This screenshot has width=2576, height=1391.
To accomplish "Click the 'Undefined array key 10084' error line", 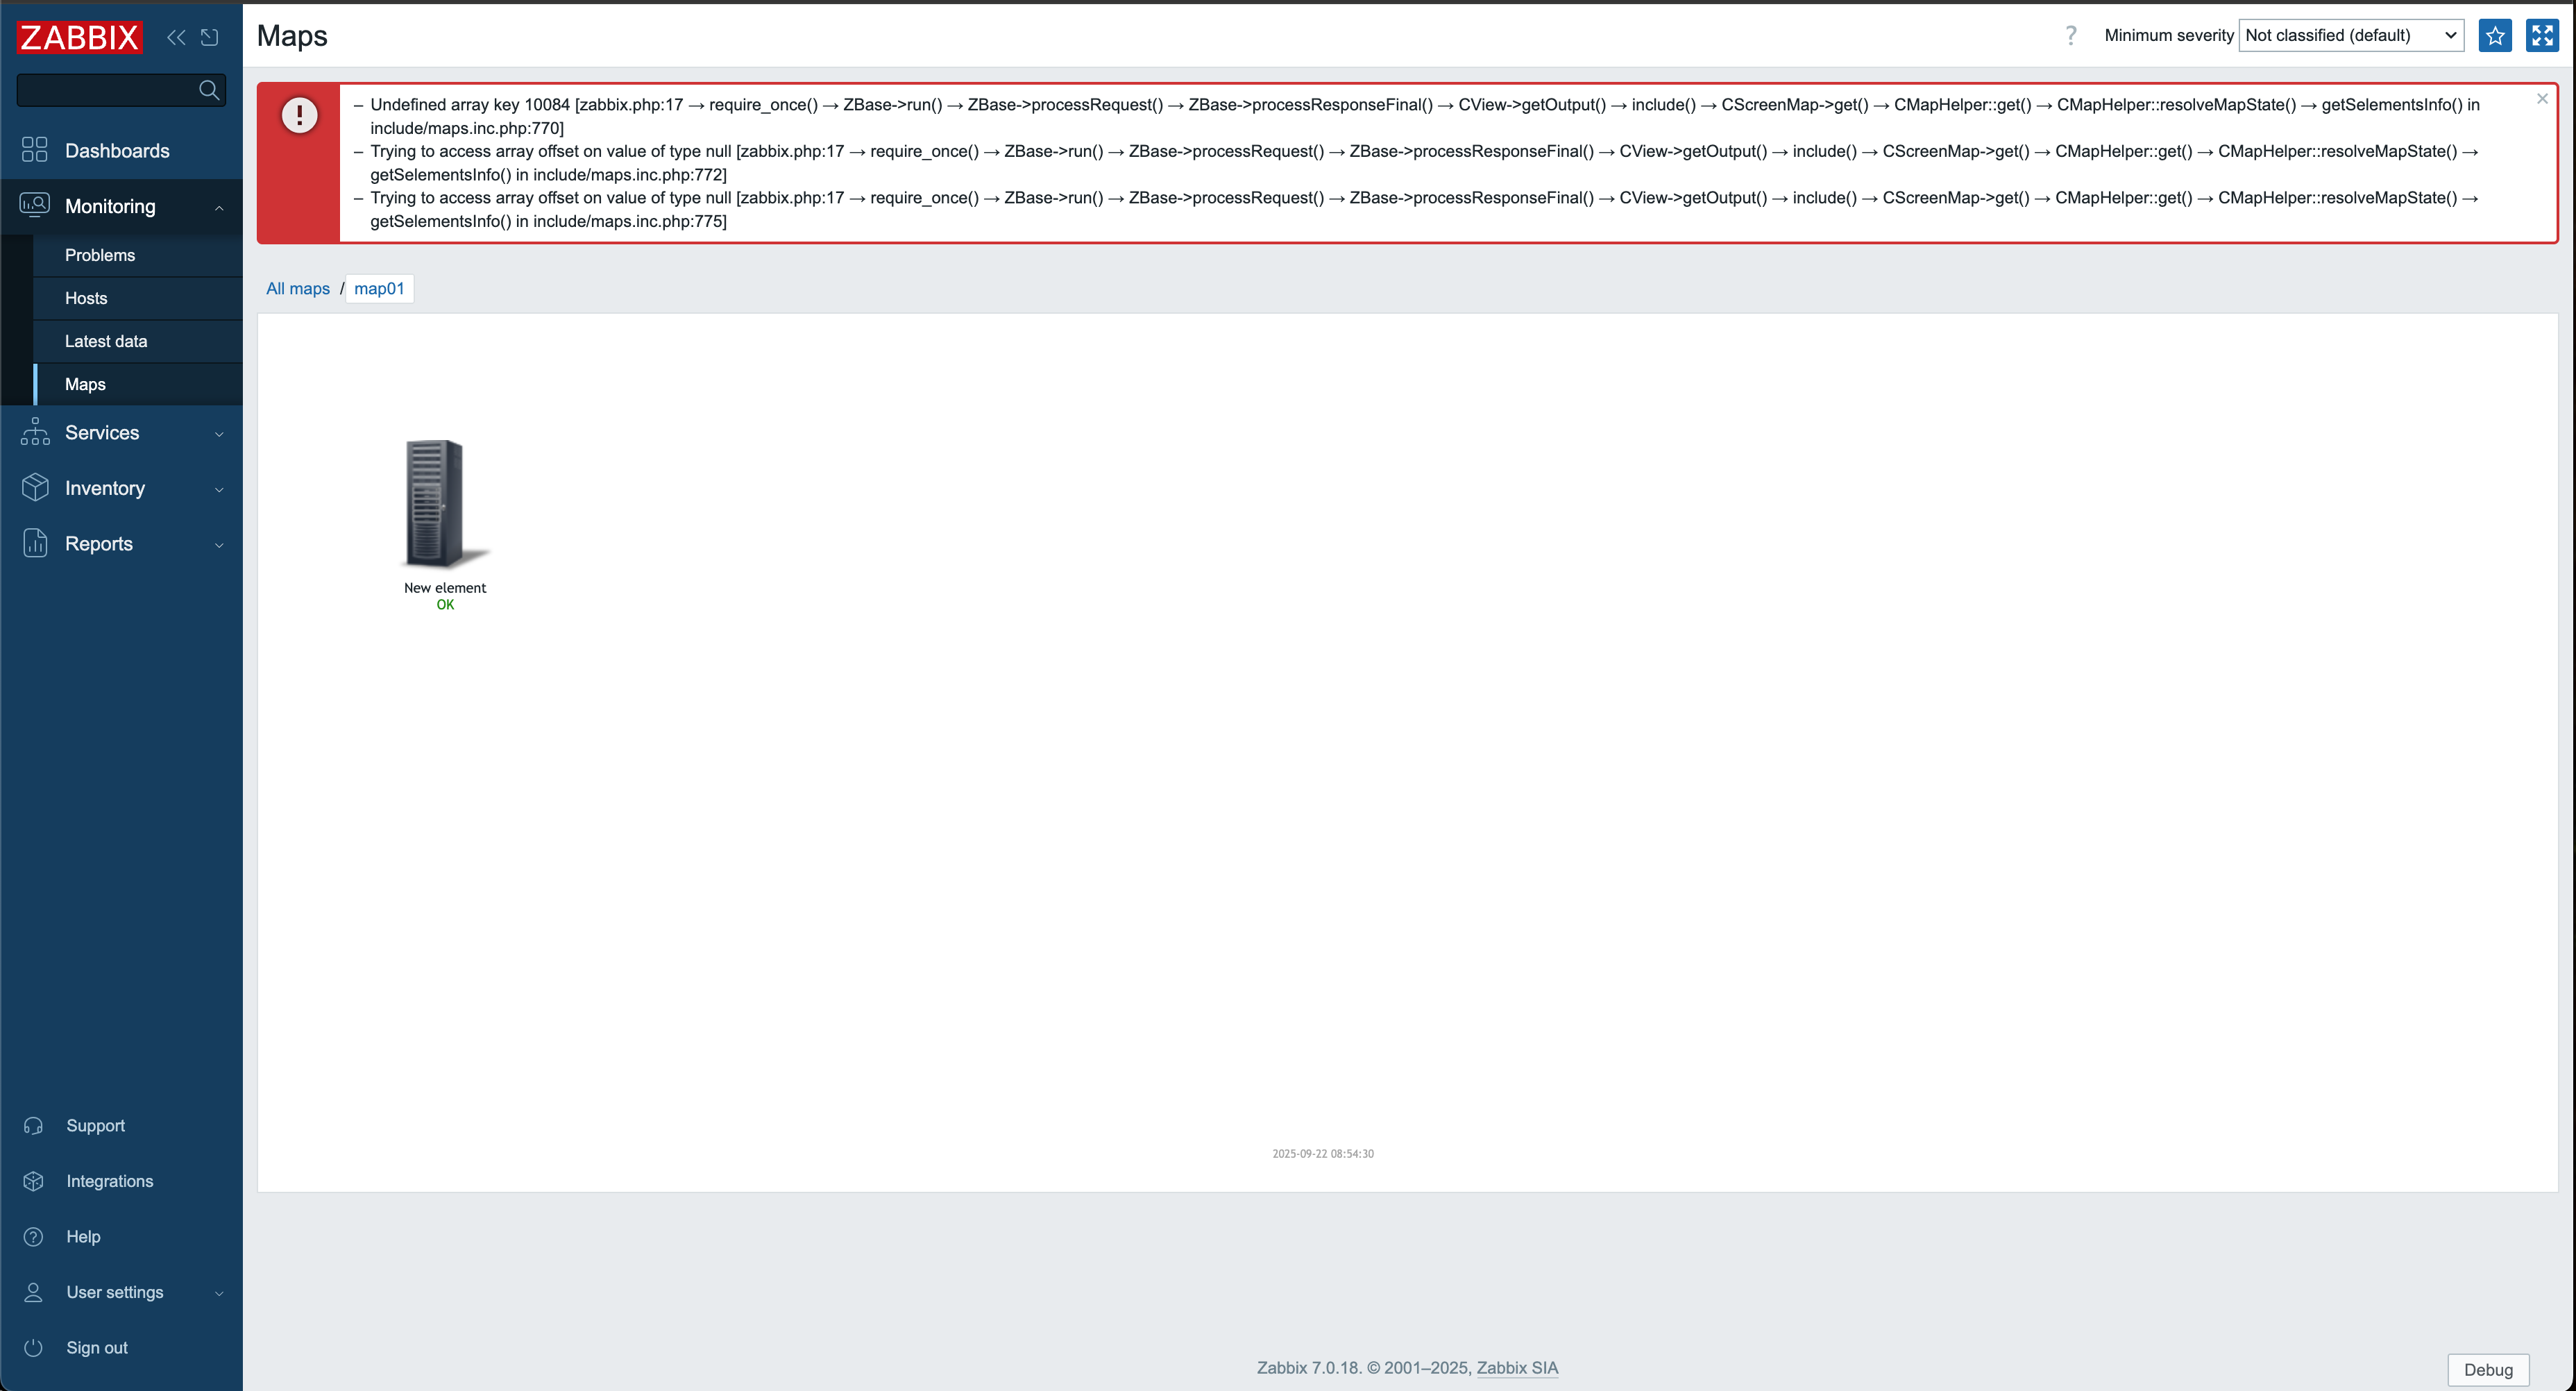I will pos(1424,116).
